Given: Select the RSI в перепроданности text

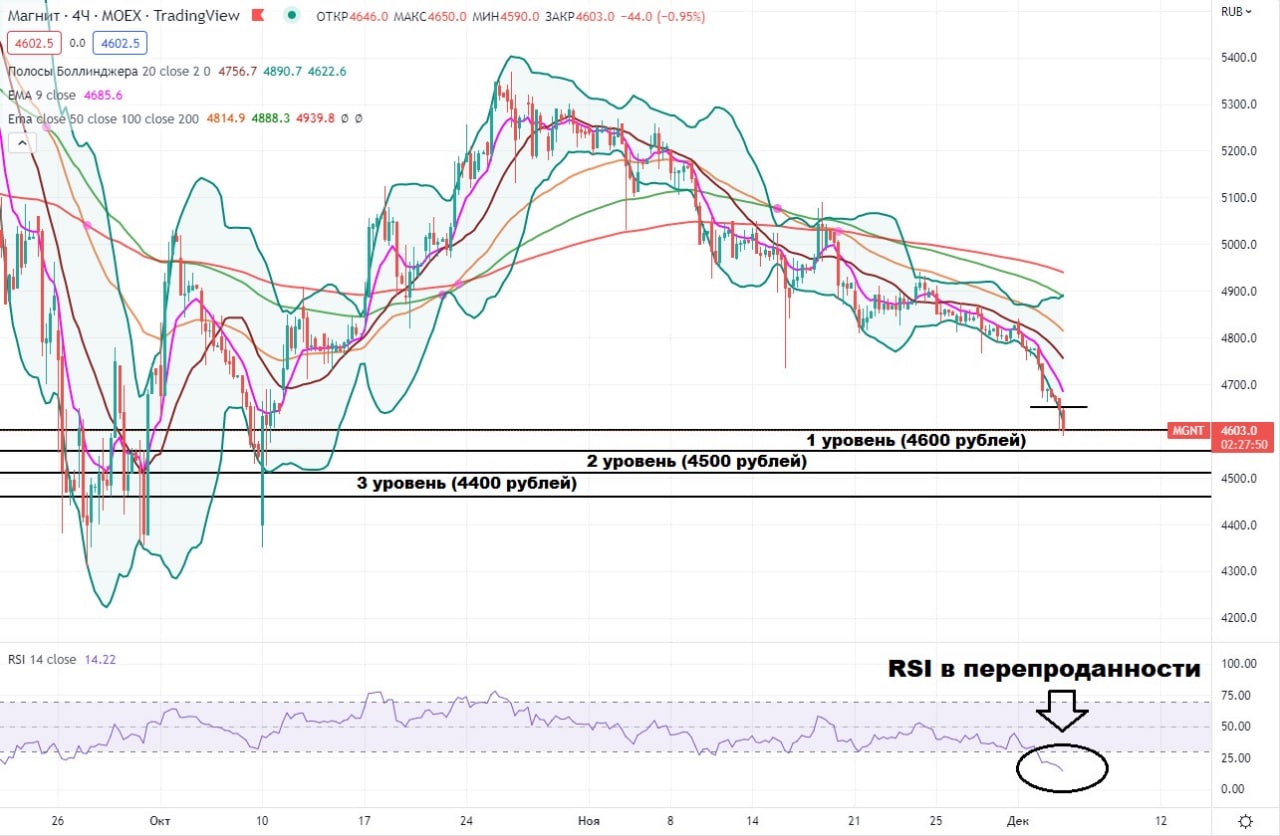Looking at the screenshot, I should point(1044,669).
